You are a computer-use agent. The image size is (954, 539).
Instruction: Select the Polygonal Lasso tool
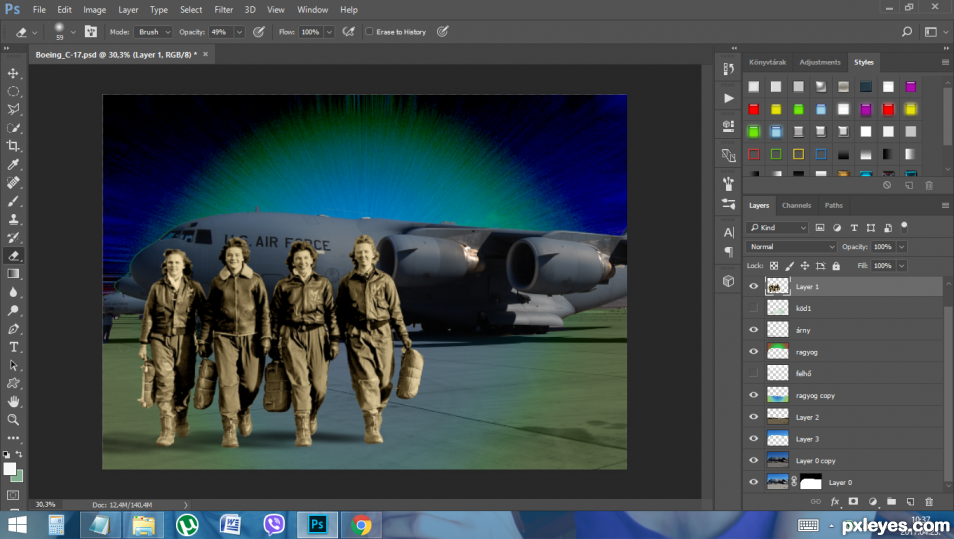tap(13, 110)
